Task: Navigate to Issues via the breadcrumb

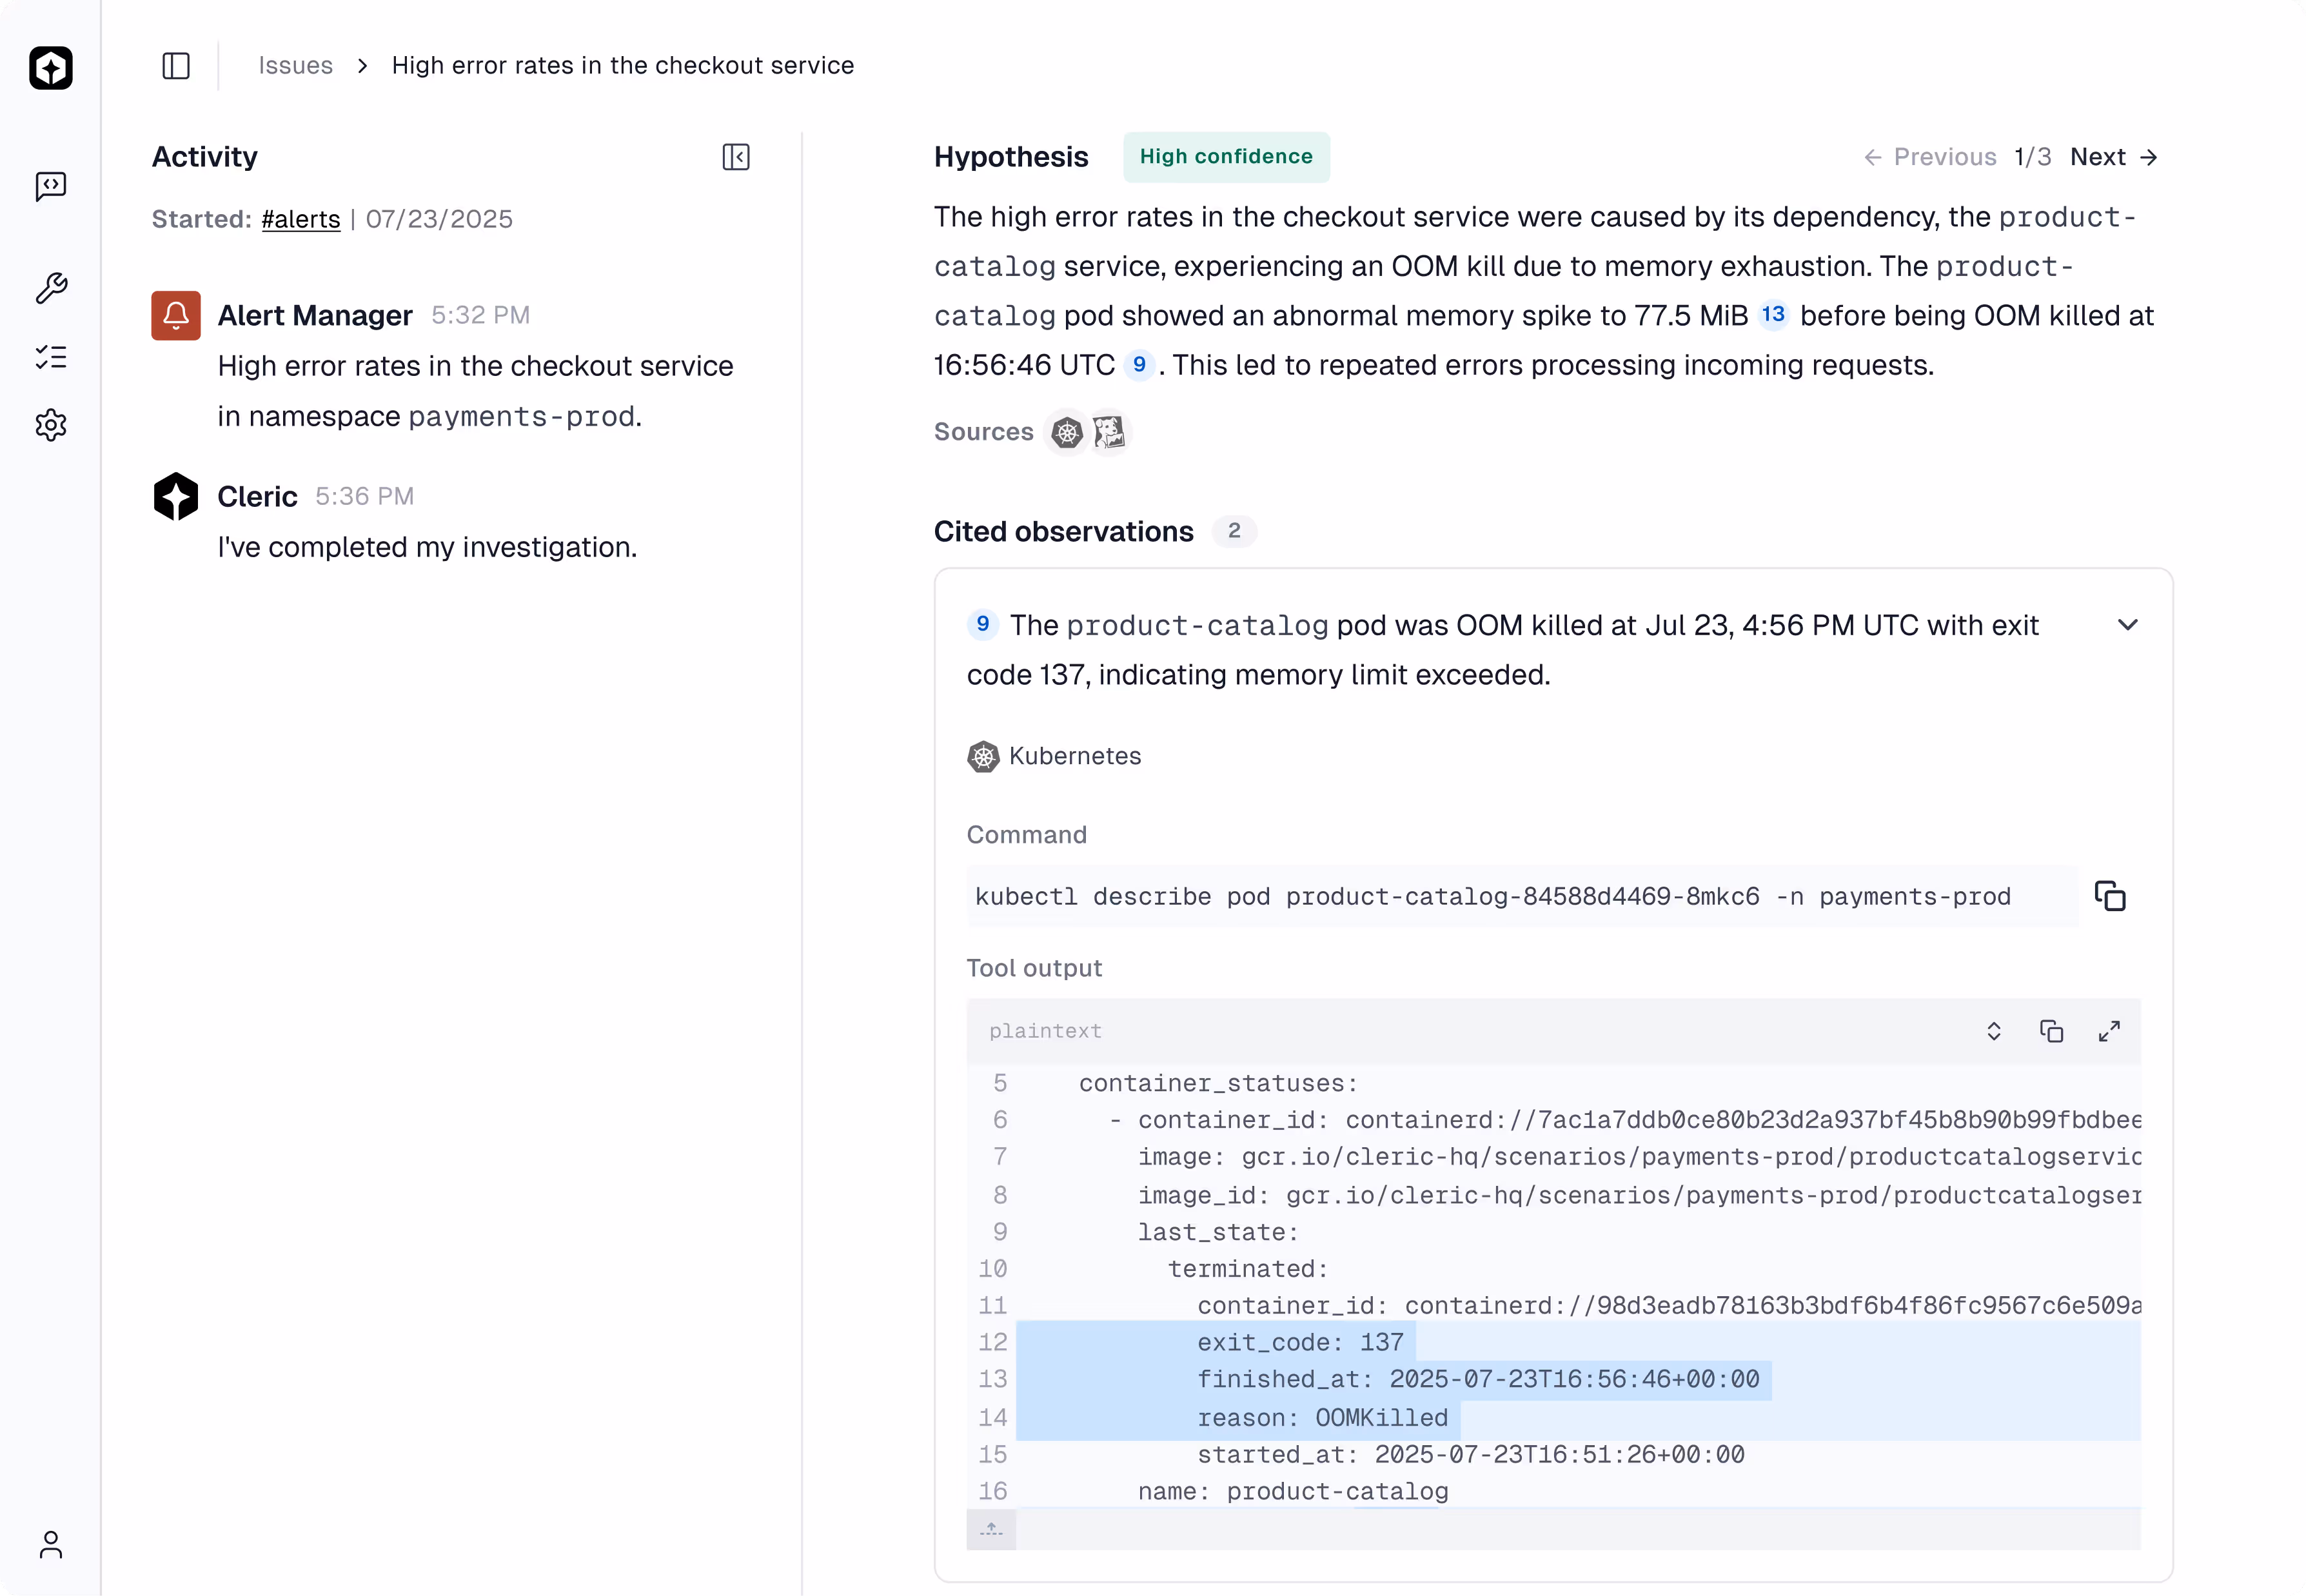Action: coord(295,65)
